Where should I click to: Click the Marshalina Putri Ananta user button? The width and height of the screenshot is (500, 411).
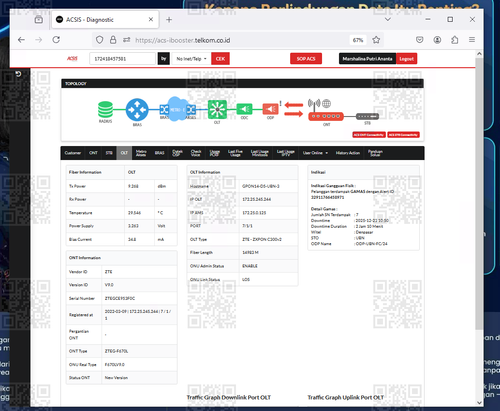click(367, 59)
